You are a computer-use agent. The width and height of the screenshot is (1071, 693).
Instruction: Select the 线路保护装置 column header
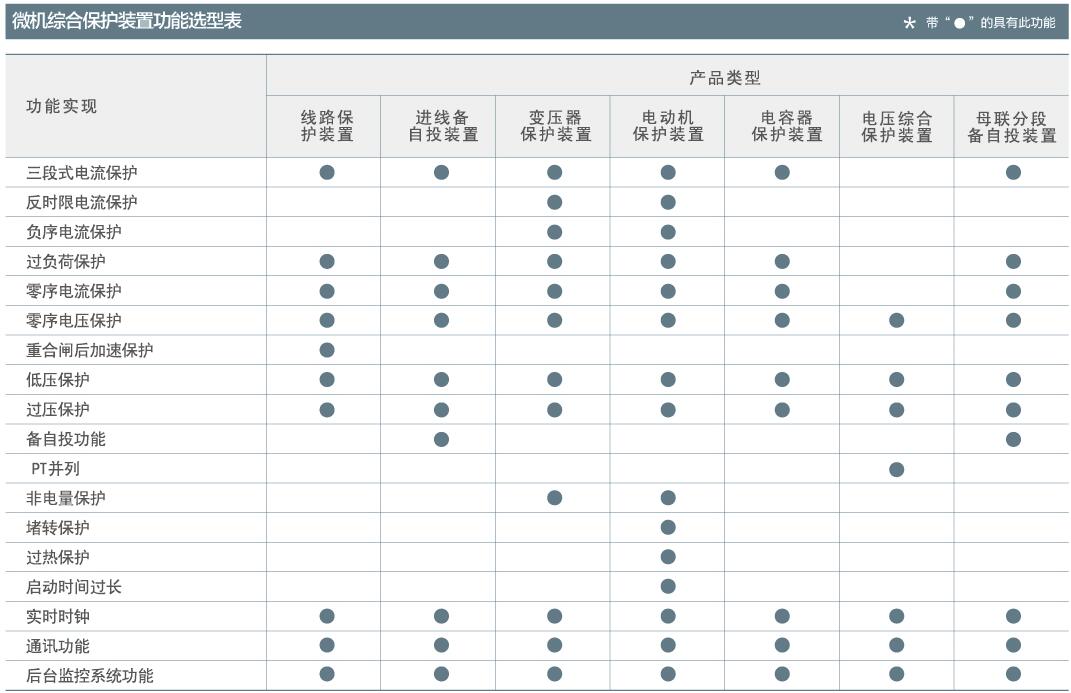327,126
